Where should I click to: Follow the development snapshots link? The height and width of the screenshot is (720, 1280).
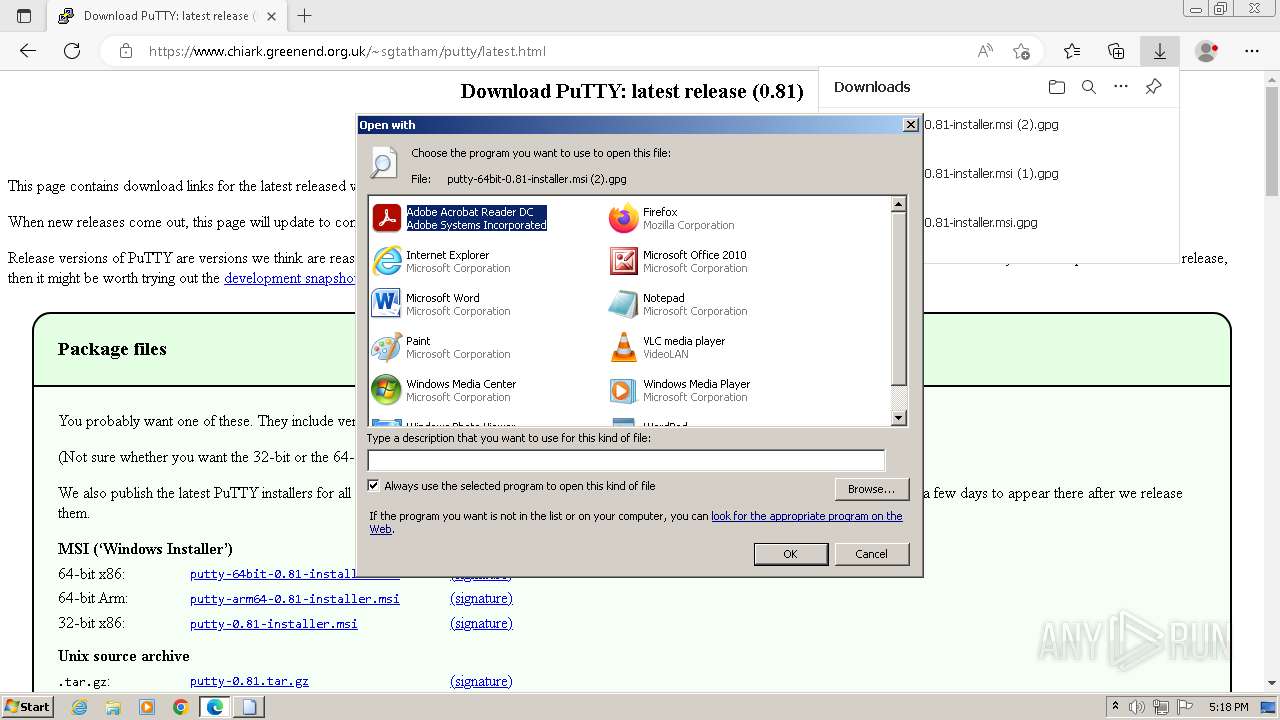point(290,278)
